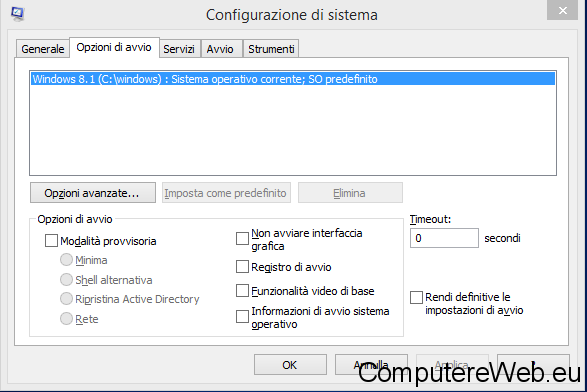The height and width of the screenshot is (392, 587).
Task: Go to the Strumenti tab
Action: (x=271, y=49)
